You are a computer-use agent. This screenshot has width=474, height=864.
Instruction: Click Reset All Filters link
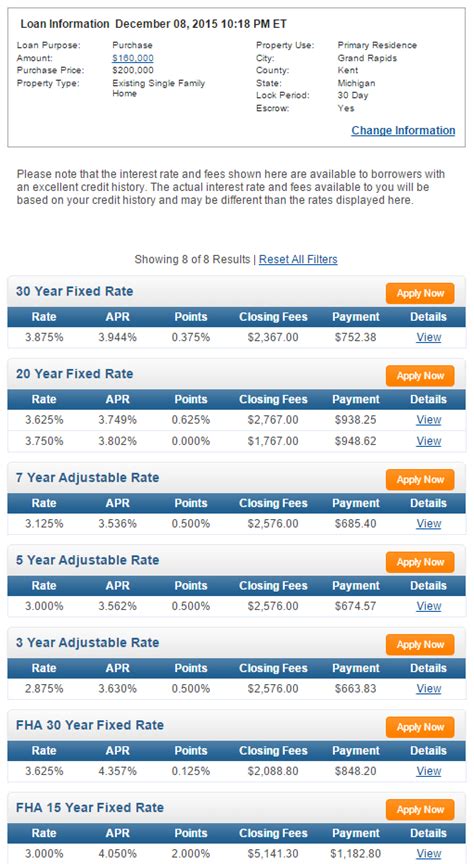coord(298,259)
